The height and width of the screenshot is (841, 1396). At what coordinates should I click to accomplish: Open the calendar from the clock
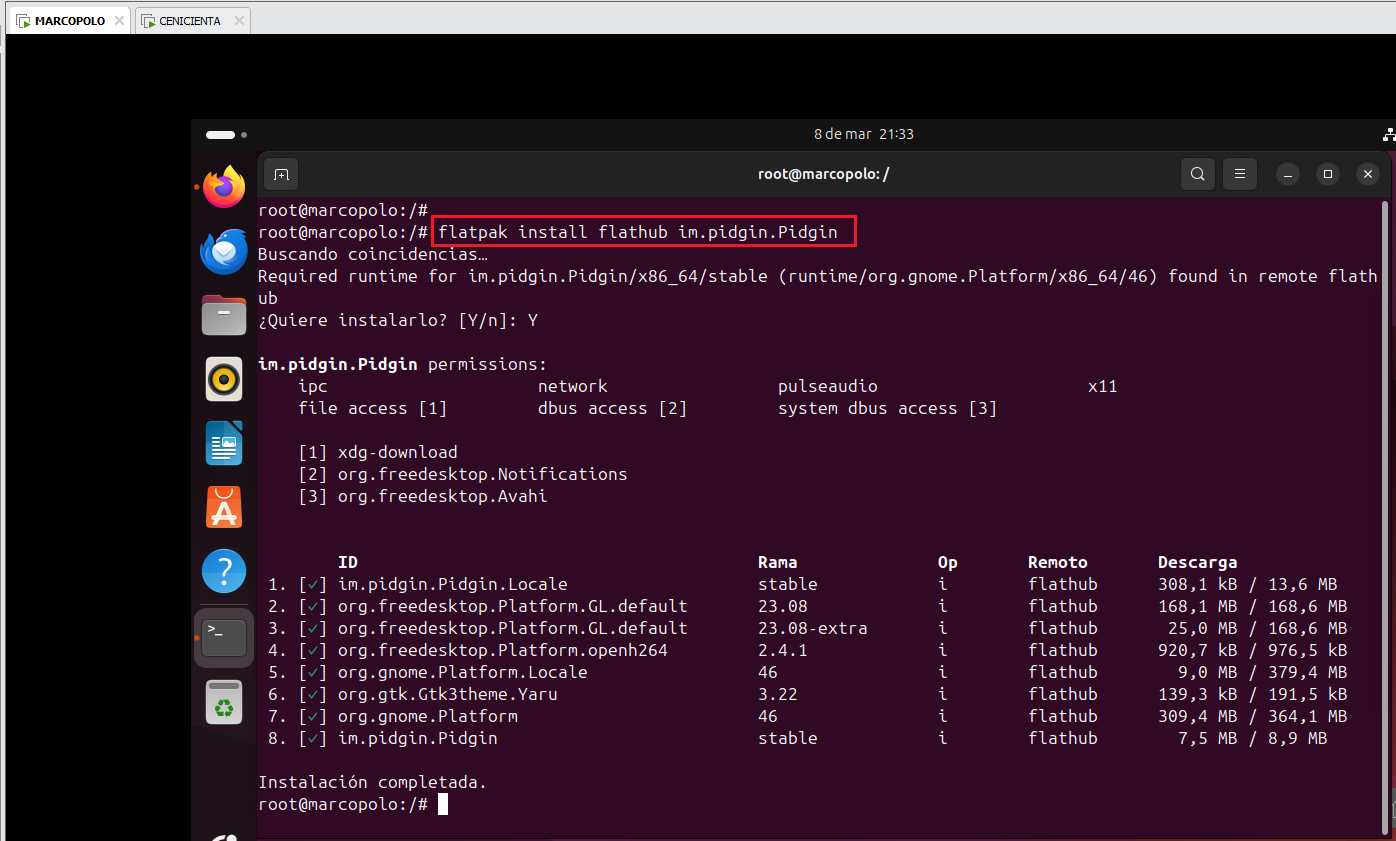click(863, 134)
